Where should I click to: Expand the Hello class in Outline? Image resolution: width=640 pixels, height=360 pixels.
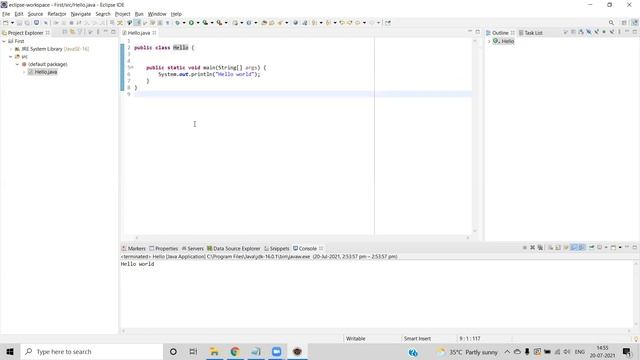click(489, 41)
